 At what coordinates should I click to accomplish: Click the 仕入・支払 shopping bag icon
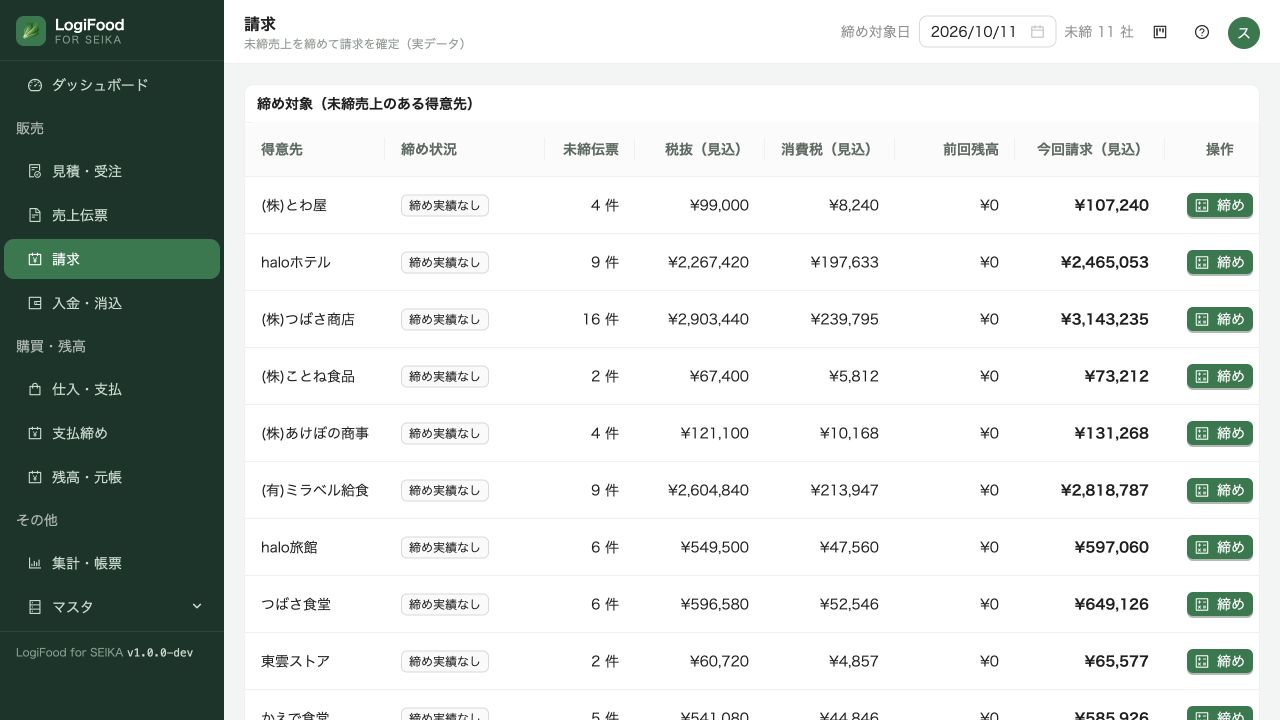point(35,389)
